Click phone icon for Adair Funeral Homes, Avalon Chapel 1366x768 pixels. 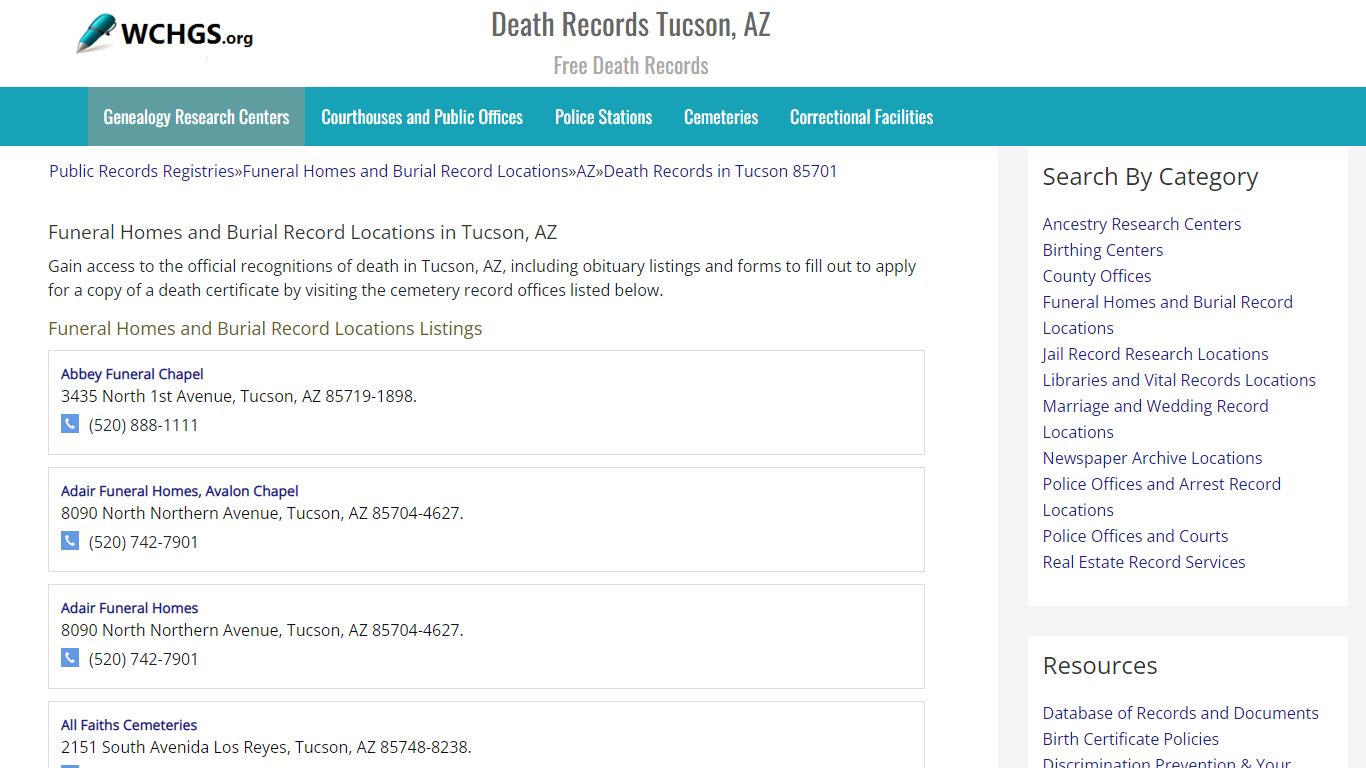coord(70,541)
